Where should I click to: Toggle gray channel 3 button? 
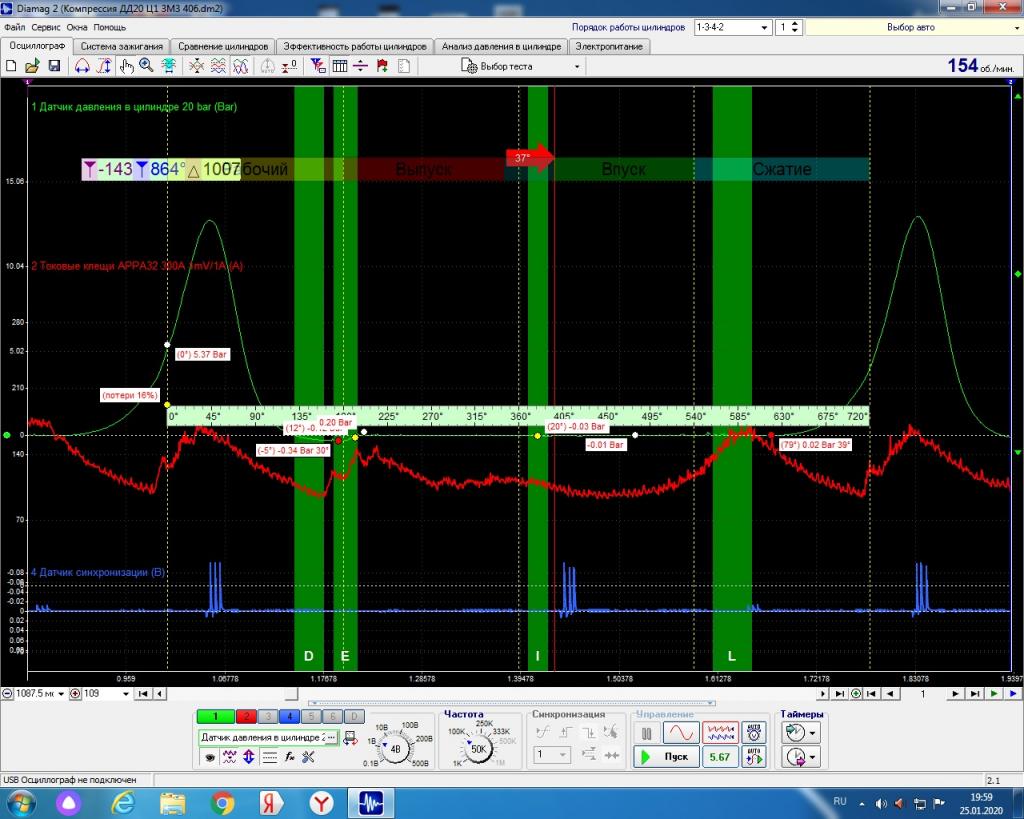268,716
